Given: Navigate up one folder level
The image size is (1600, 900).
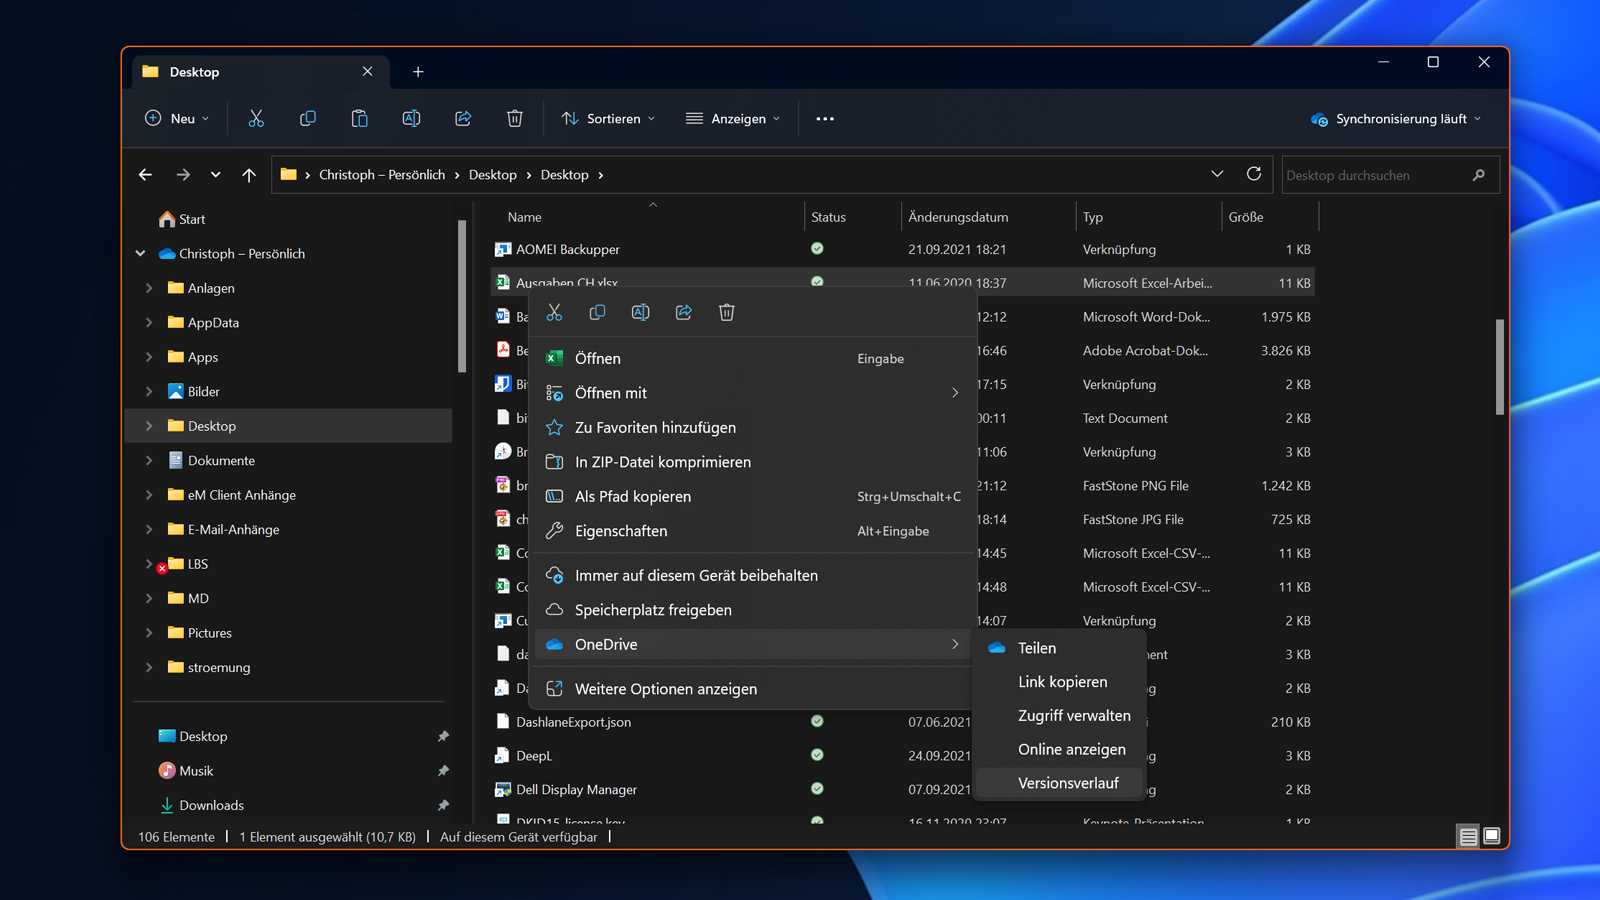Looking at the screenshot, I should click(249, 175).
